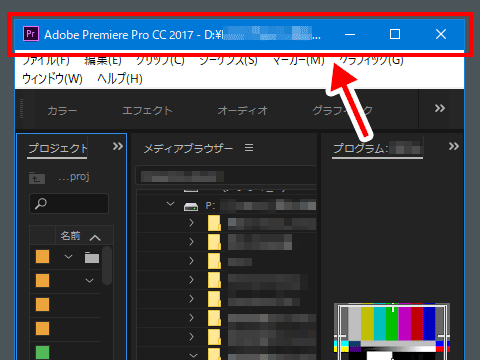Select the bin folder icon in project list
The width and height of the screenshot is (480, 360).
[92, 257]
